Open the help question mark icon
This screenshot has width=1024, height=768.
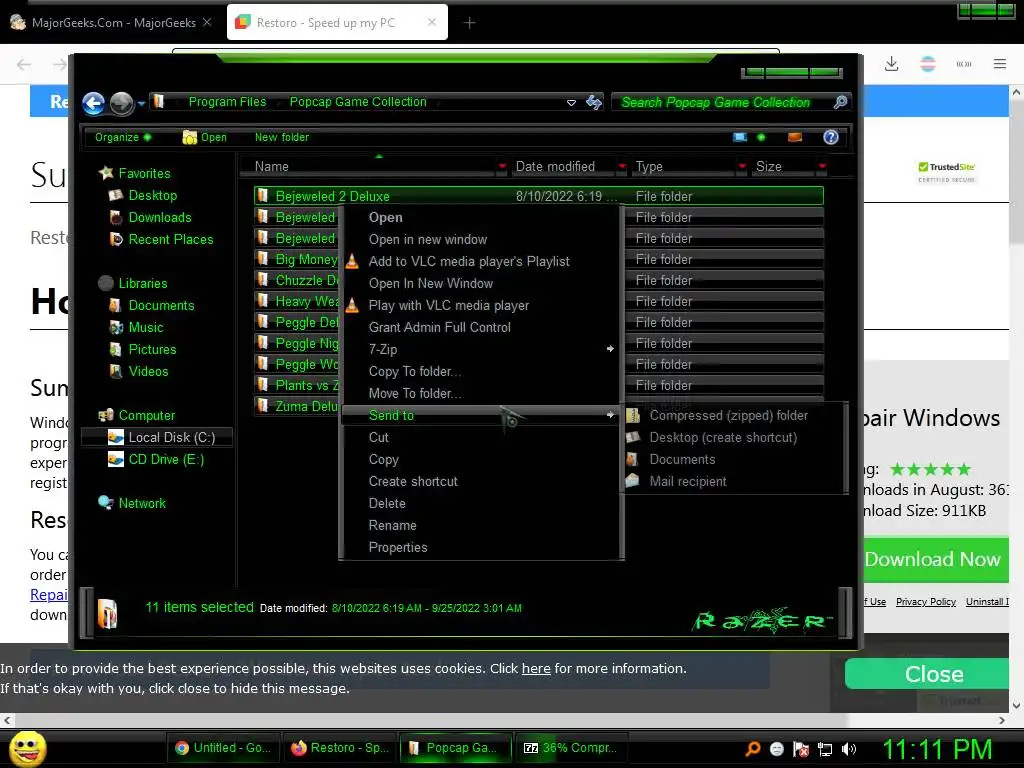pyautogui.click(x=831, y=137)
